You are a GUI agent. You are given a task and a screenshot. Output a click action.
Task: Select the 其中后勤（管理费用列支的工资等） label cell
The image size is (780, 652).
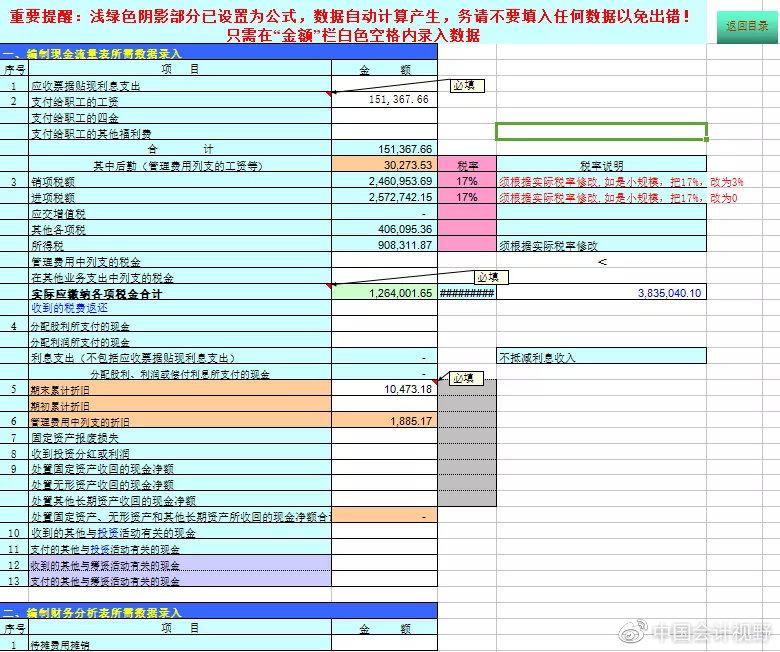coord(180,164)
